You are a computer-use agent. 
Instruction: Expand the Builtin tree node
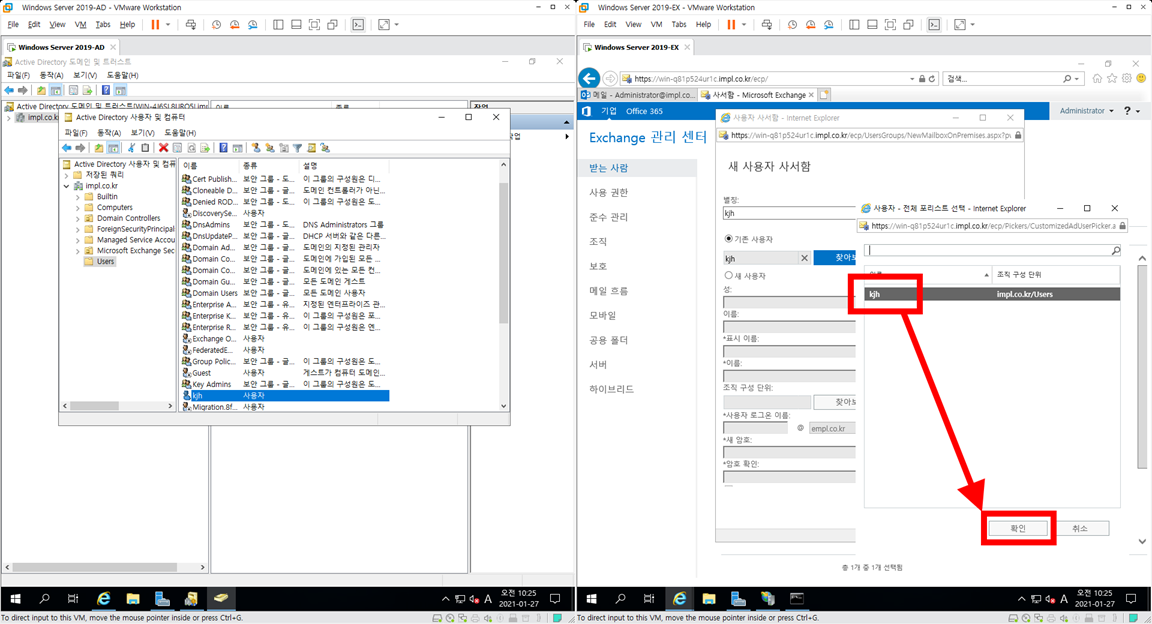click(x=78, y=197)
